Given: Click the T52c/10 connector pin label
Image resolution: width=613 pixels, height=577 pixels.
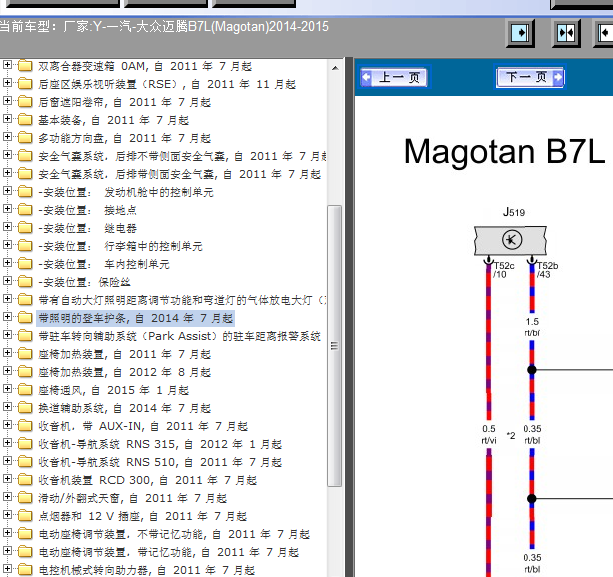Looking at the screenshot, I should pos(504,270).
